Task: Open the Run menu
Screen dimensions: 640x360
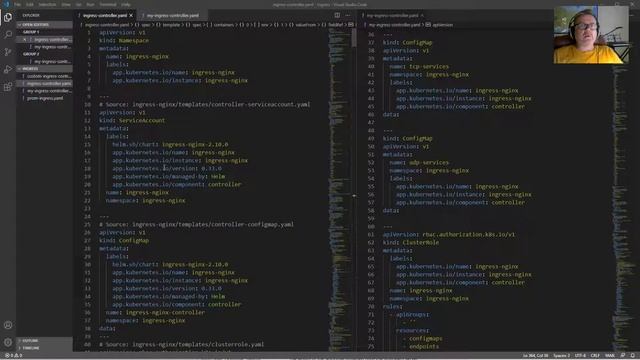Action: [91, 4]
